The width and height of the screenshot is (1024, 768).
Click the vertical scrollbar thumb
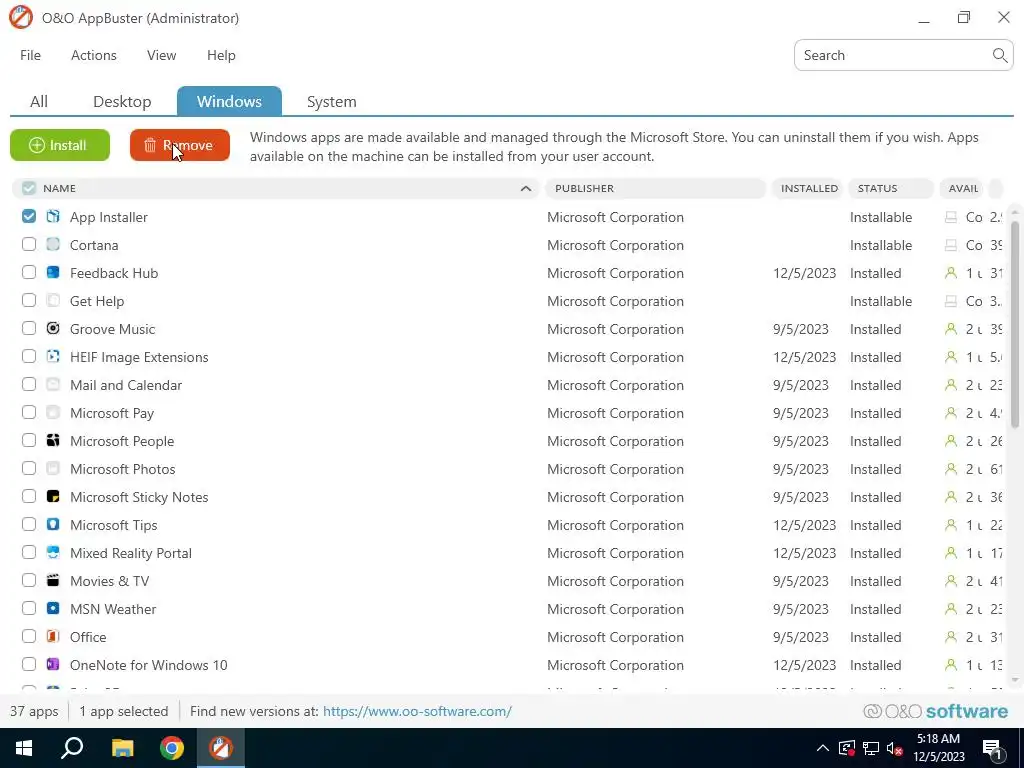(x=1015, y=325)
